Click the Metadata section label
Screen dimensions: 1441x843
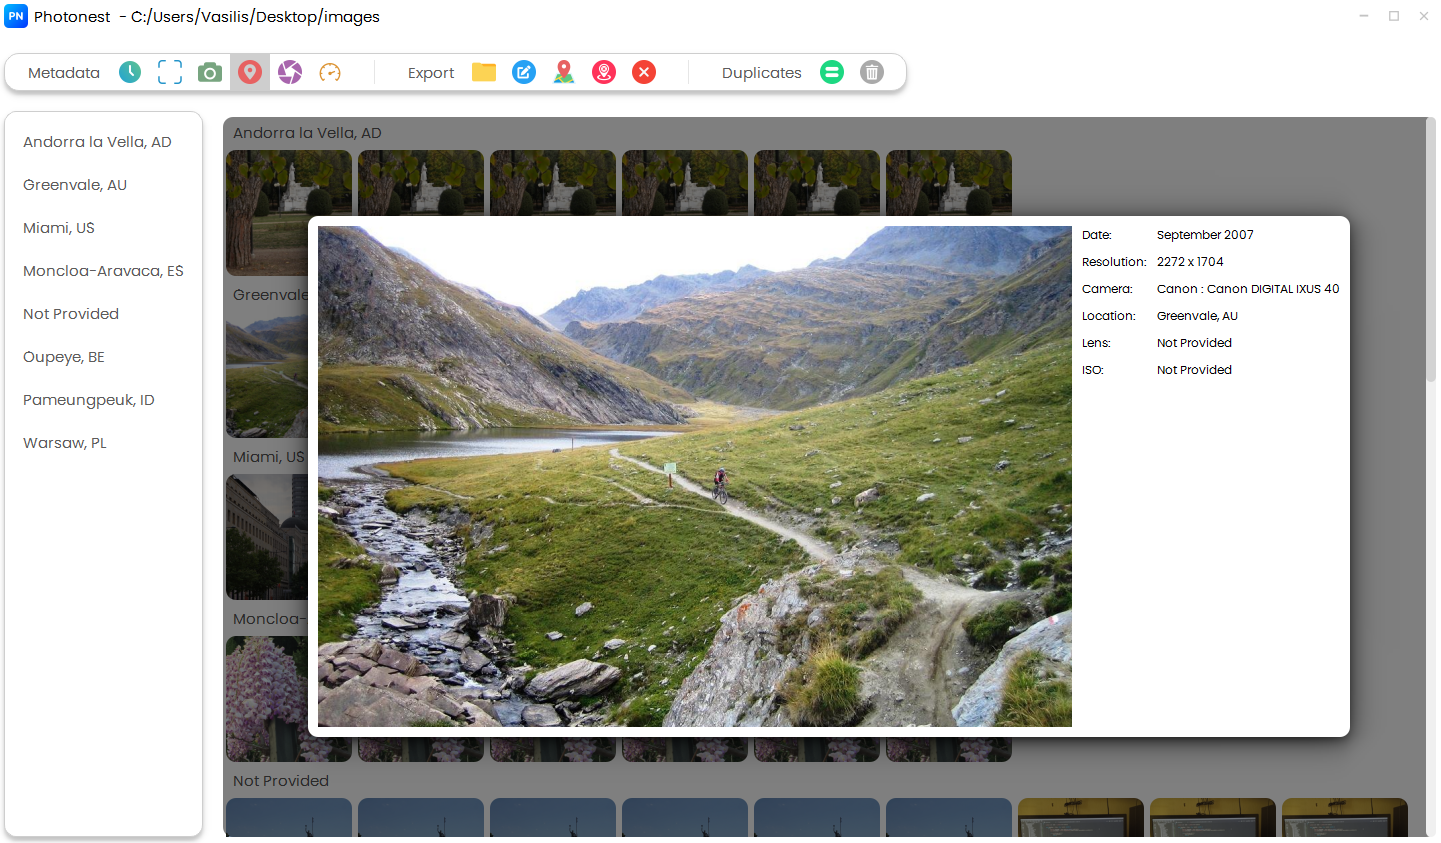[x=63, y=72]
